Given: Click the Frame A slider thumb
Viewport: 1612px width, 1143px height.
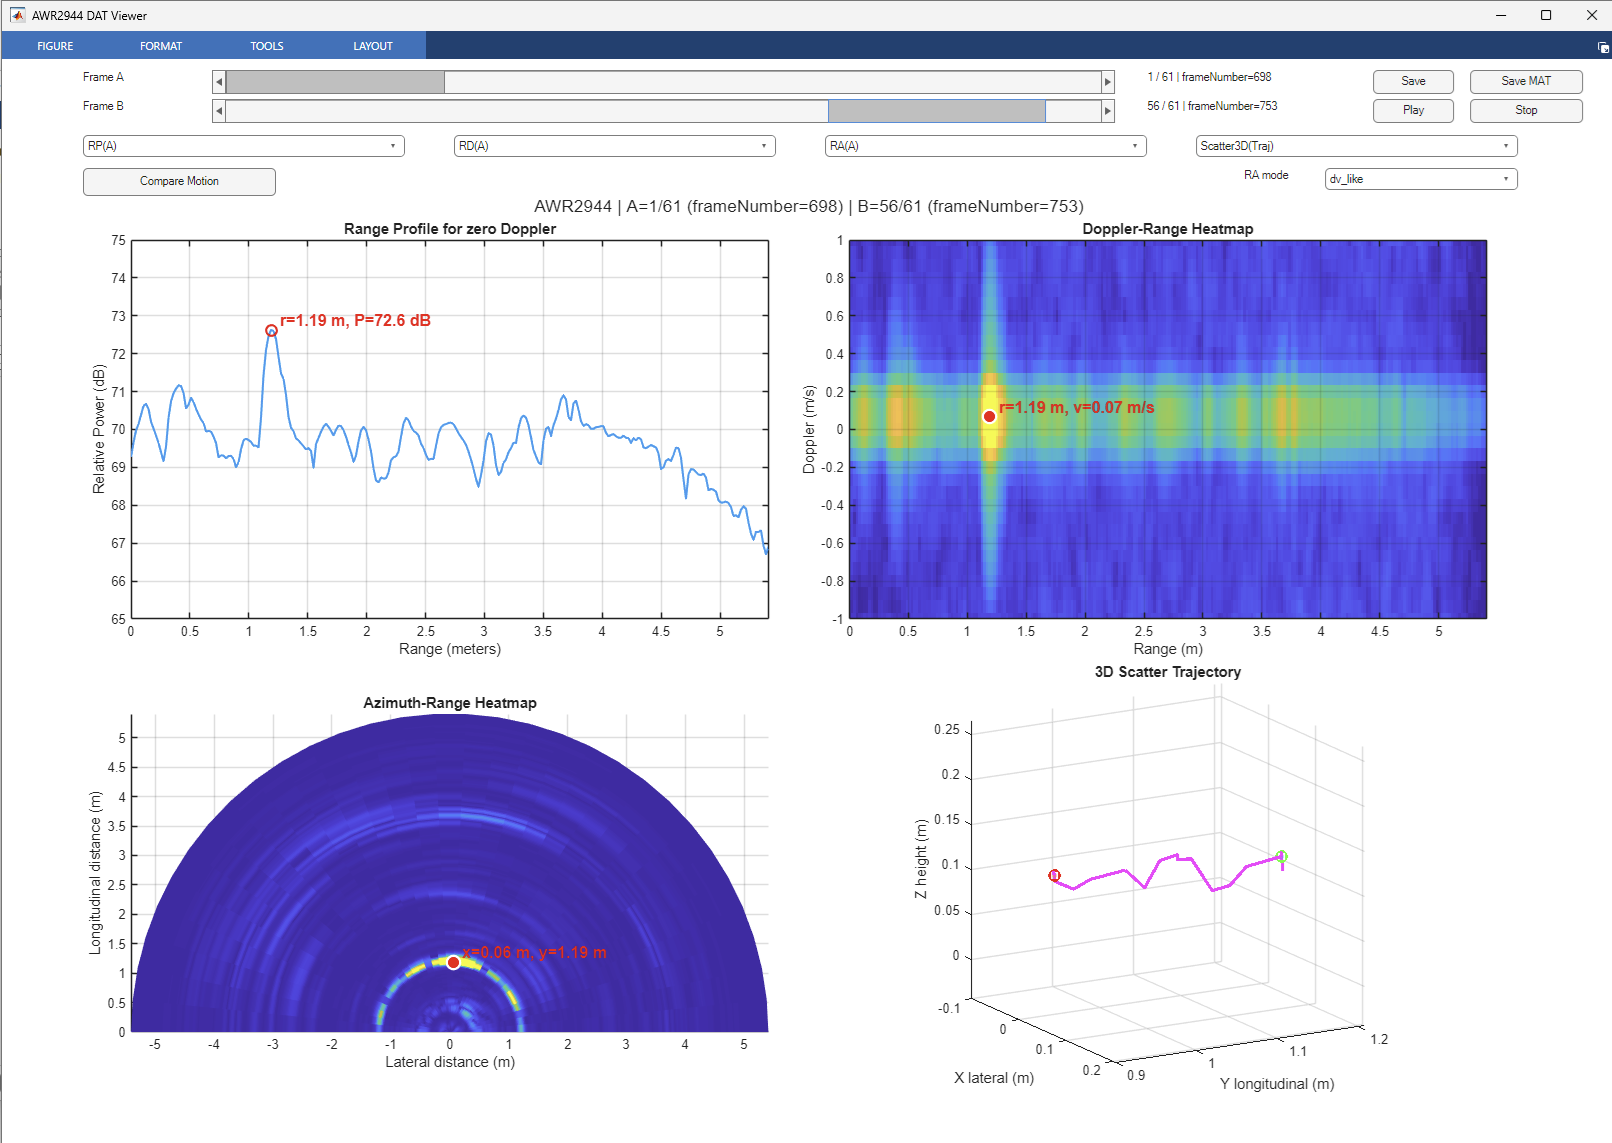Looking at the screenshot, I should (x=335, y=82).
